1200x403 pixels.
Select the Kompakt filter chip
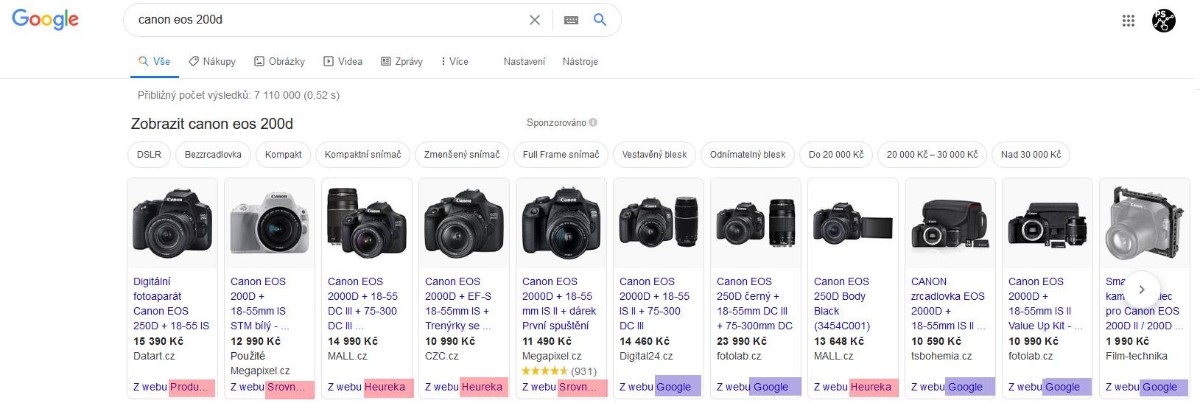(x=283, y=155)
